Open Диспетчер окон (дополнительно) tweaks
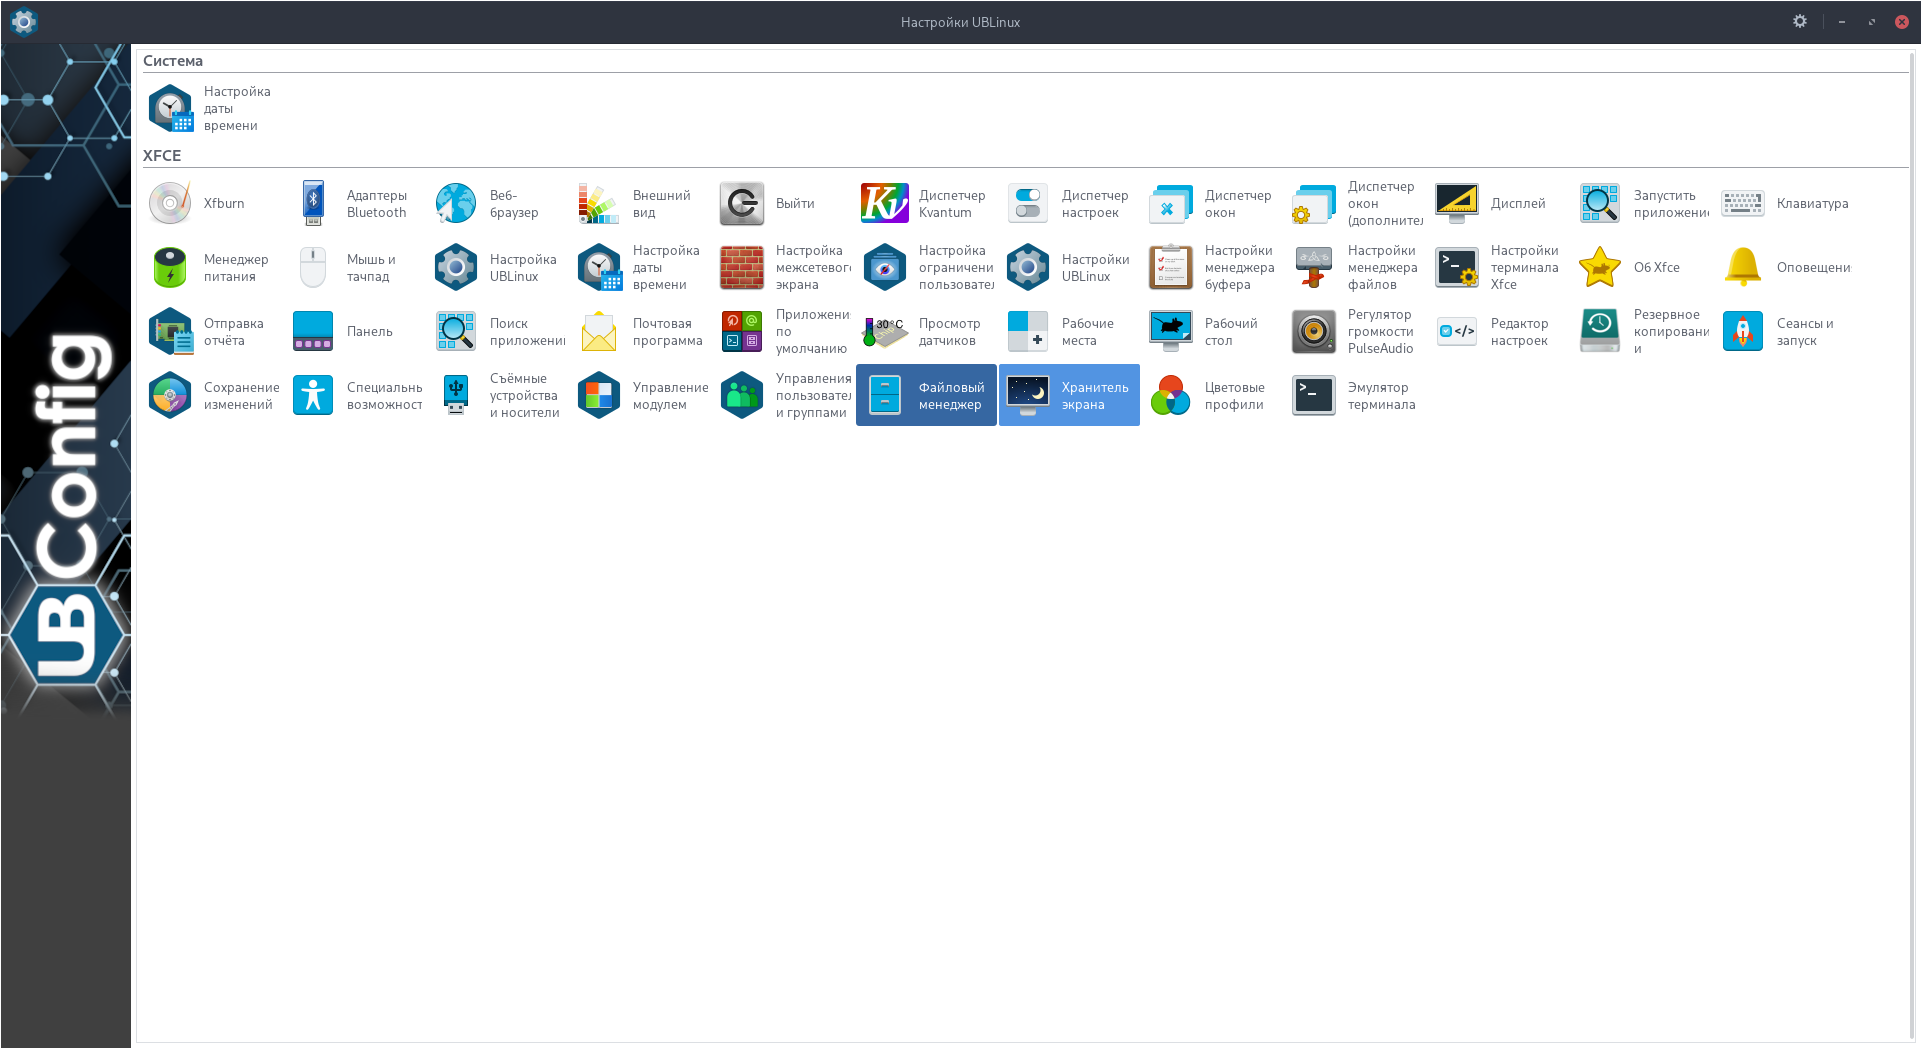 [1356, 204]
